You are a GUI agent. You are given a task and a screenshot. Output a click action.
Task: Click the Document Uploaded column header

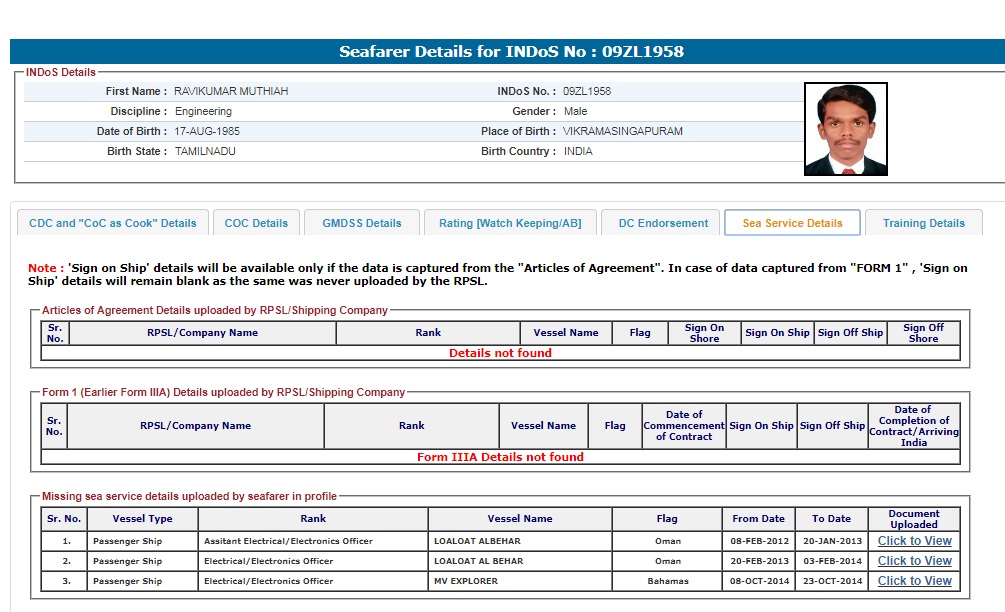click(x=914, y=519)
